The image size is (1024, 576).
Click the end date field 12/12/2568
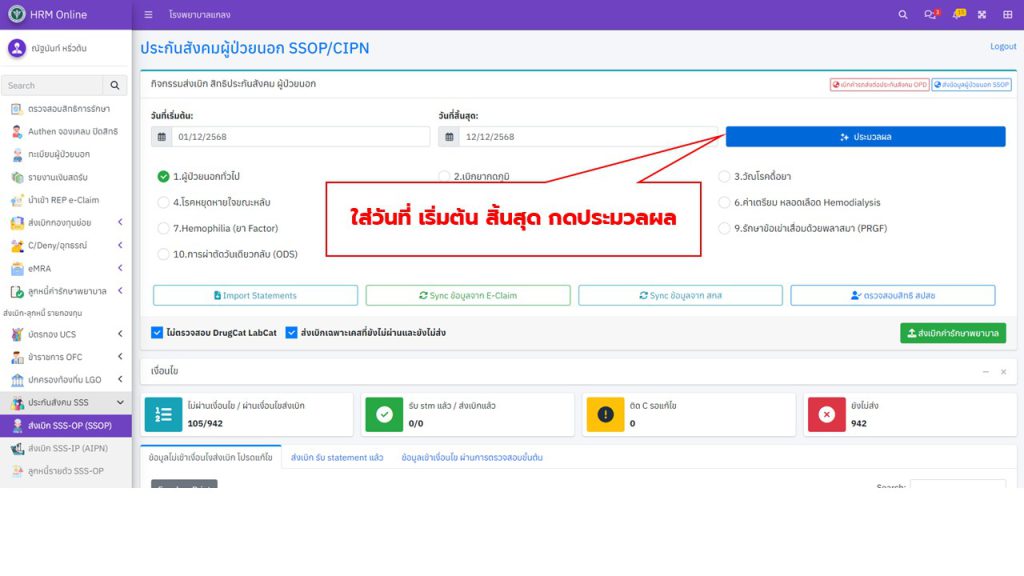588,137
